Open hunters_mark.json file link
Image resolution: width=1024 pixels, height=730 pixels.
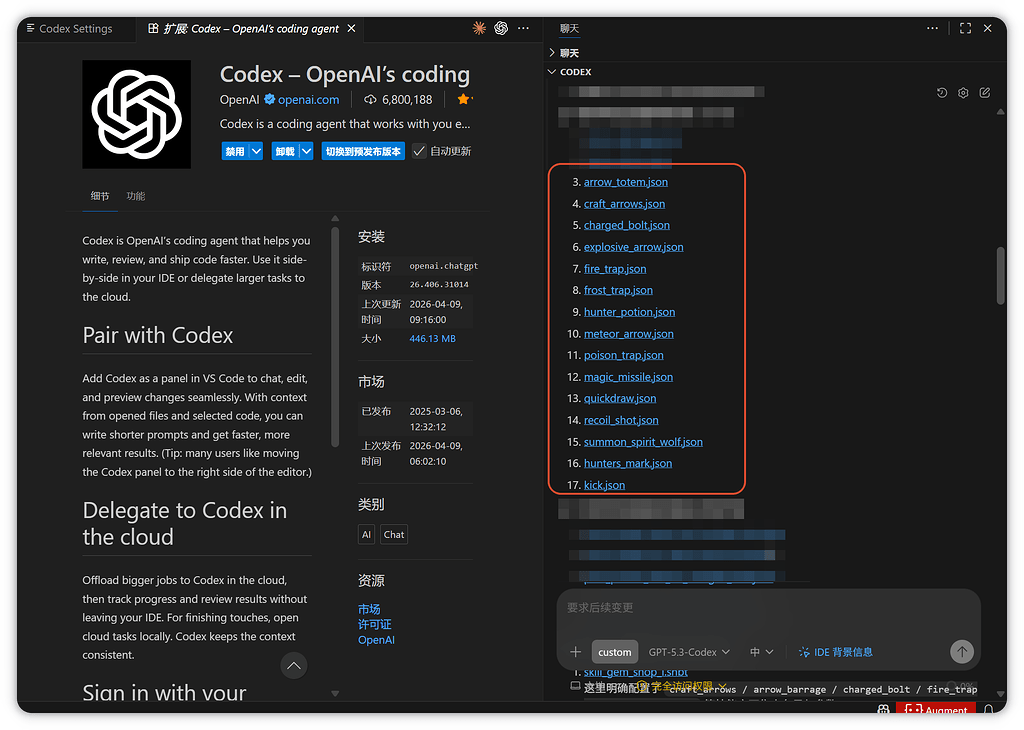pyautogui.click(x=628, y=463)
